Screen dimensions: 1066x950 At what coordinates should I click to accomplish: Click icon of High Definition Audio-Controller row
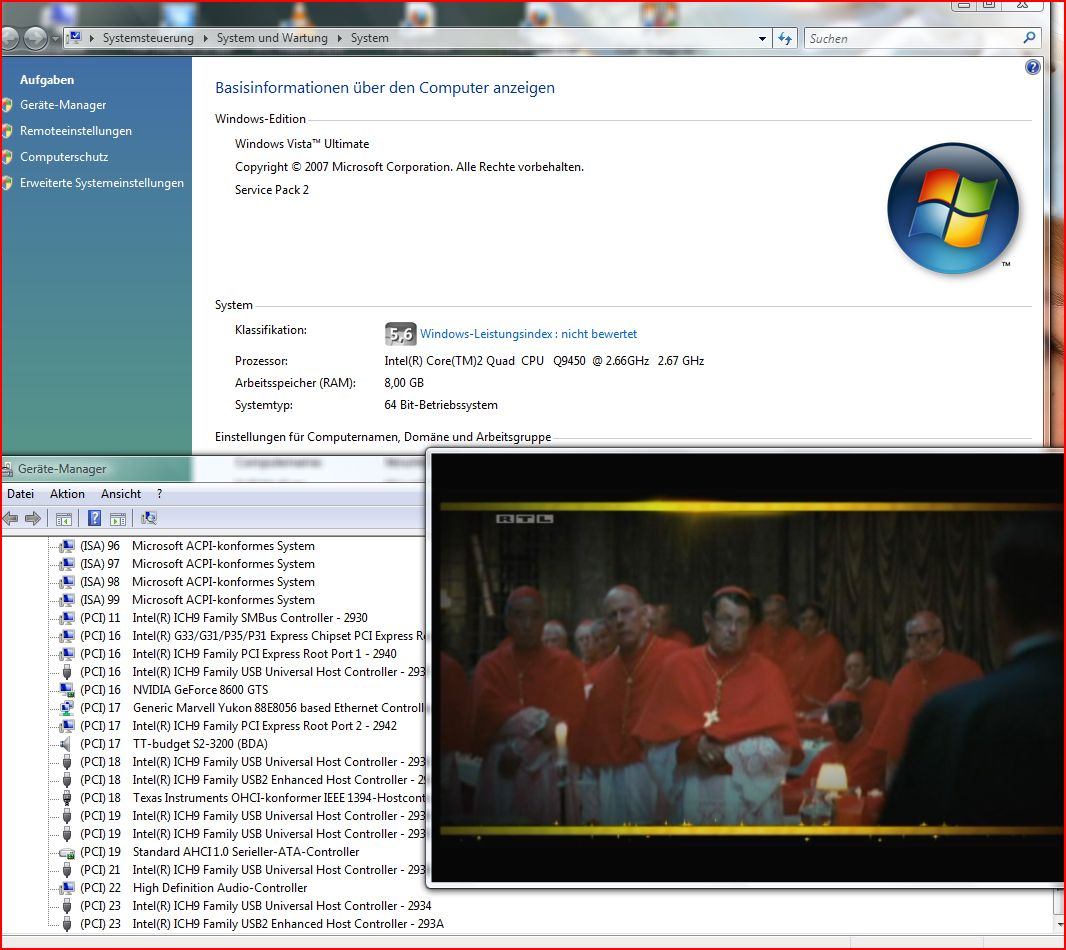pyautogui.click(x=67, y=888)
